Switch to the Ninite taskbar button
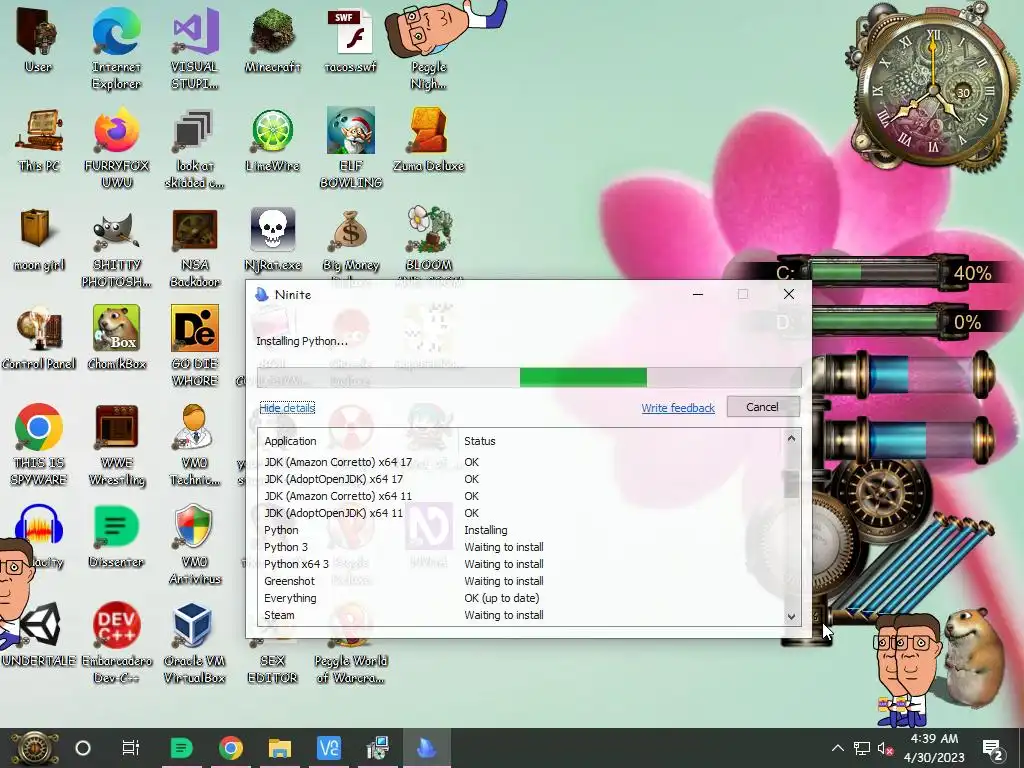Screen dimensions: 1024x768 tap(426, 748)
